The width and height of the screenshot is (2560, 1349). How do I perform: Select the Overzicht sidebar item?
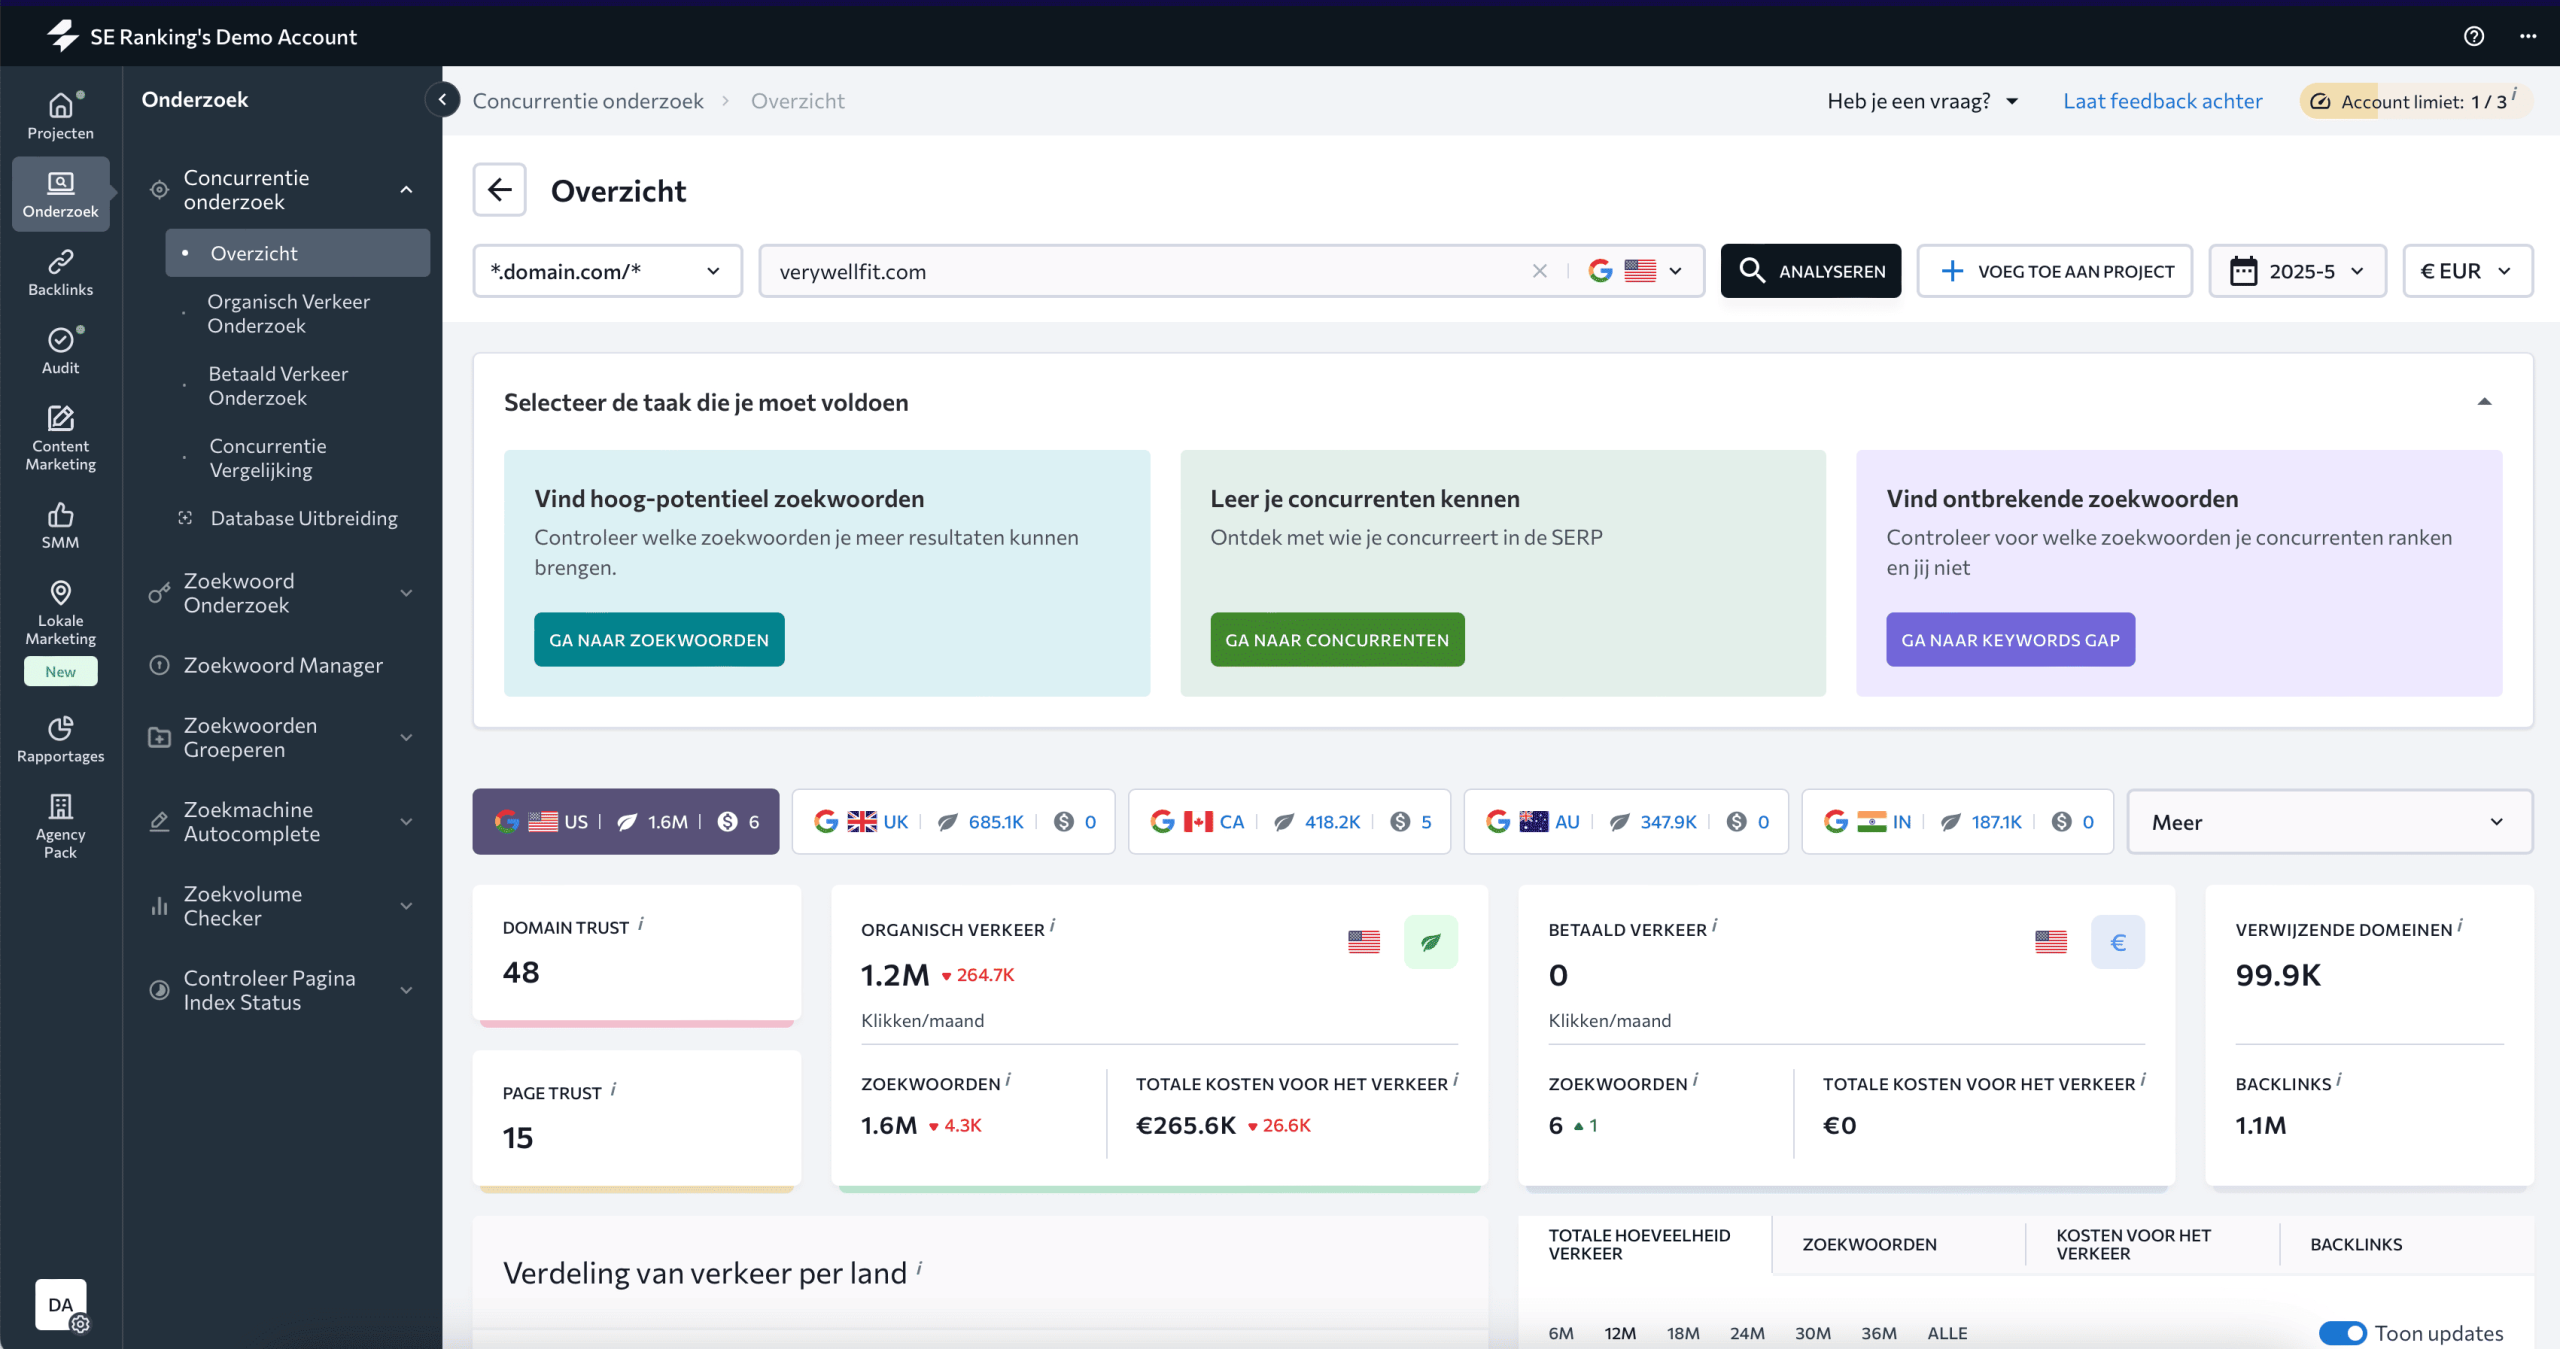297,253
